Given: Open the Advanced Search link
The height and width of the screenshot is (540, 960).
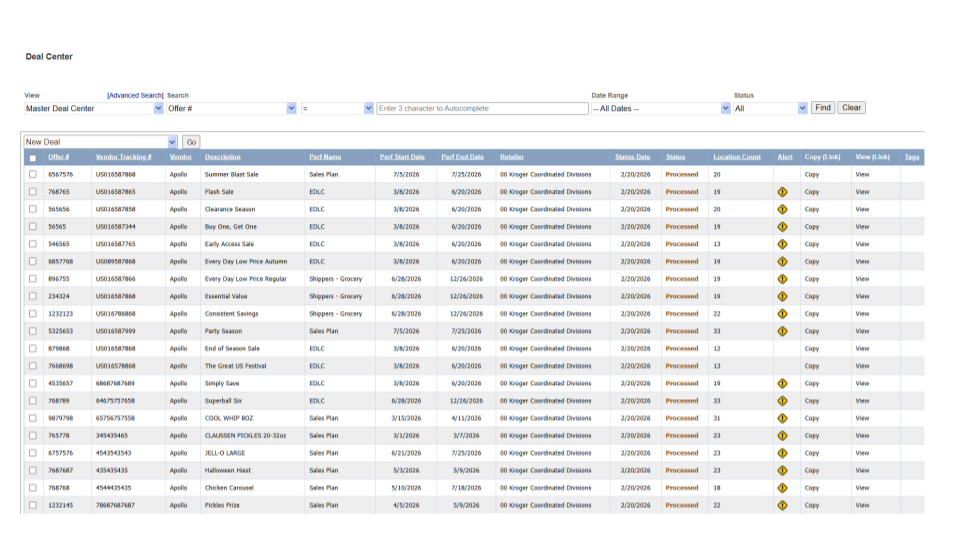Looking at the screenshot, I should (x=135, y=96).
